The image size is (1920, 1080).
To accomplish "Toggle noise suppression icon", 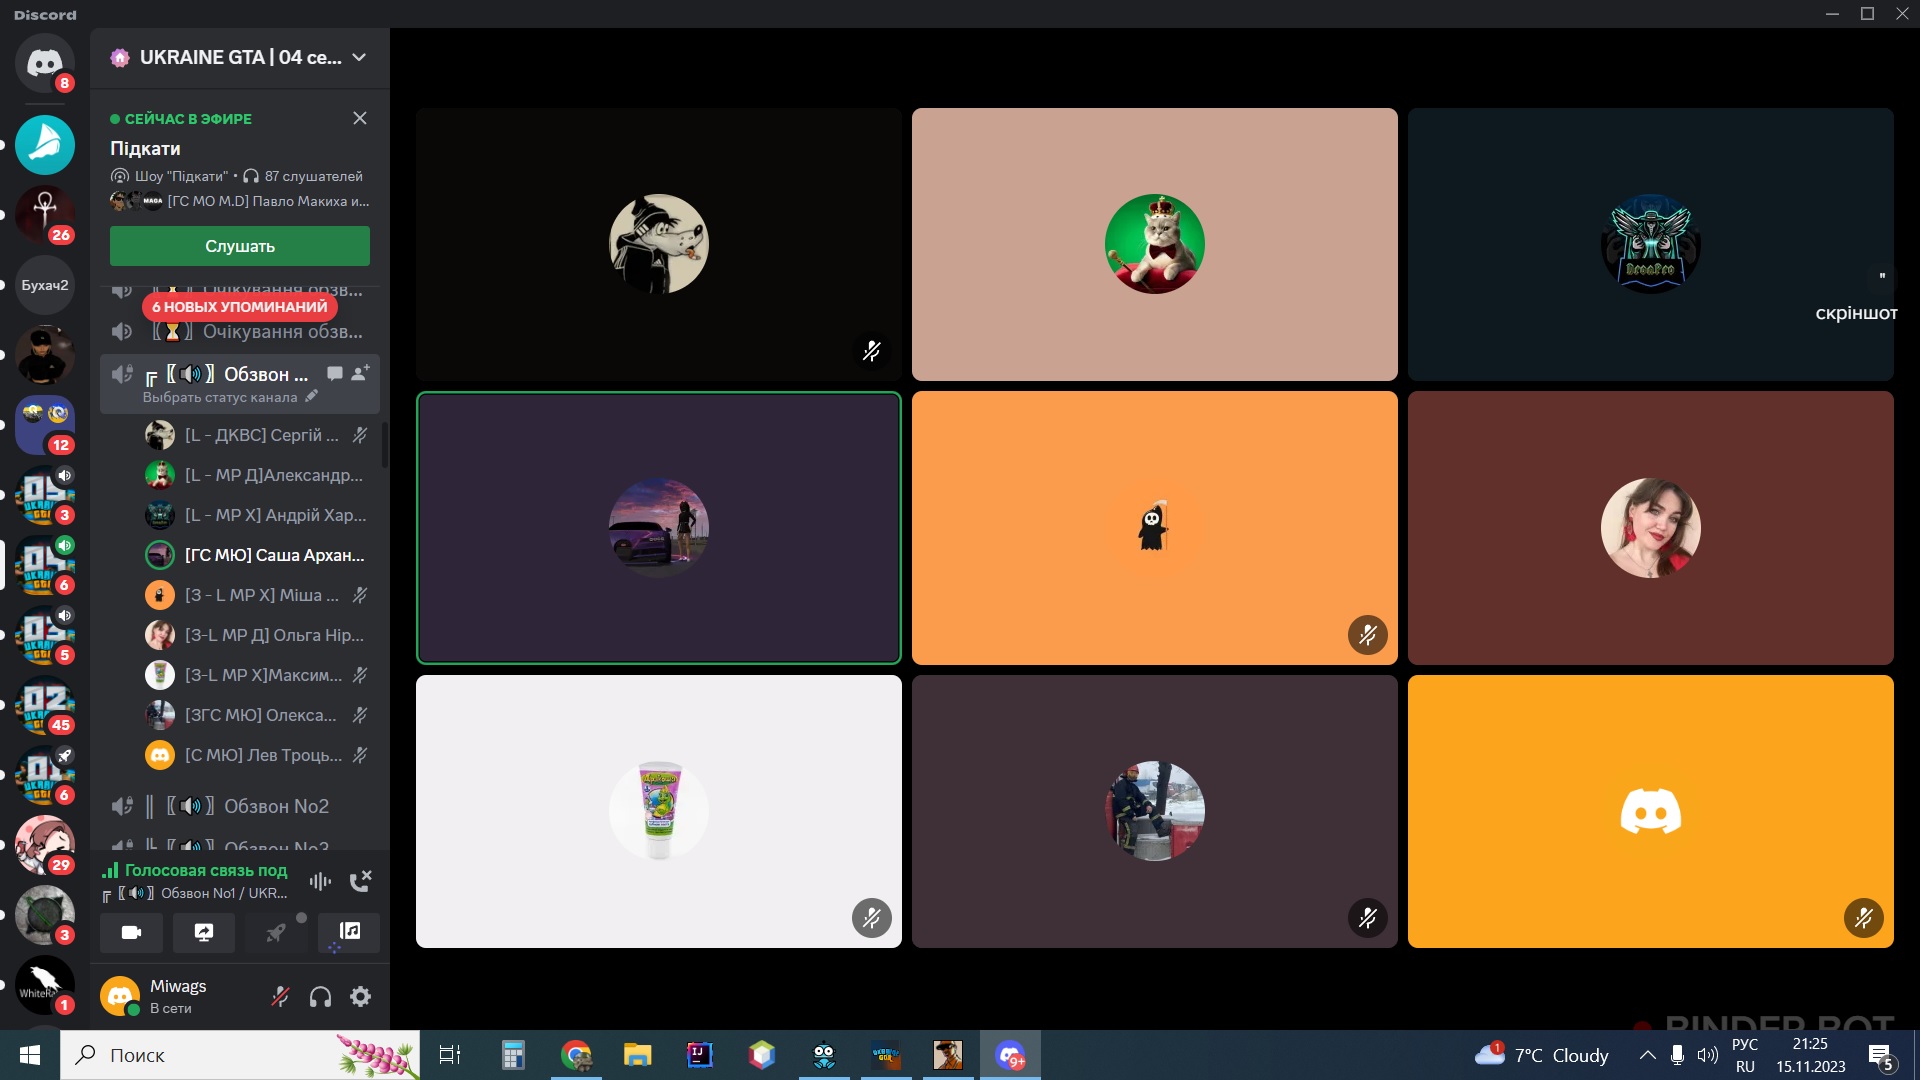I will [320, 881].
